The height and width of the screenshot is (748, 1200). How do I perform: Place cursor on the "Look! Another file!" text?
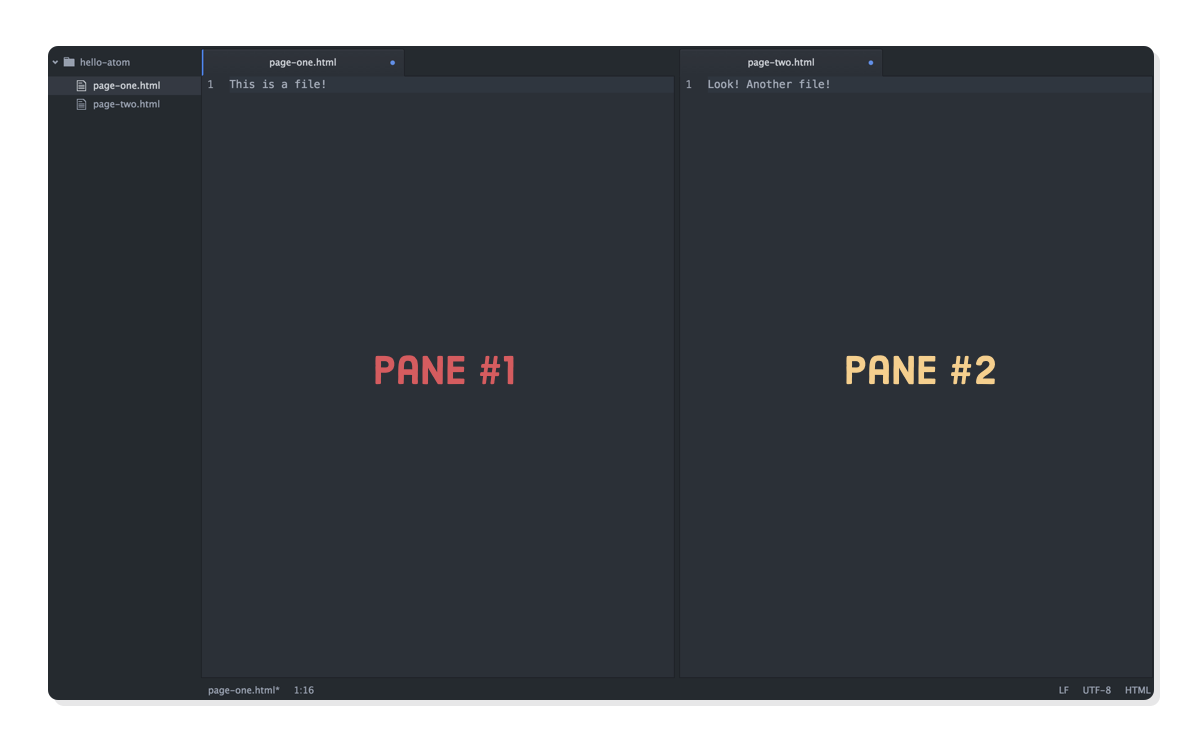click(767, 84)
